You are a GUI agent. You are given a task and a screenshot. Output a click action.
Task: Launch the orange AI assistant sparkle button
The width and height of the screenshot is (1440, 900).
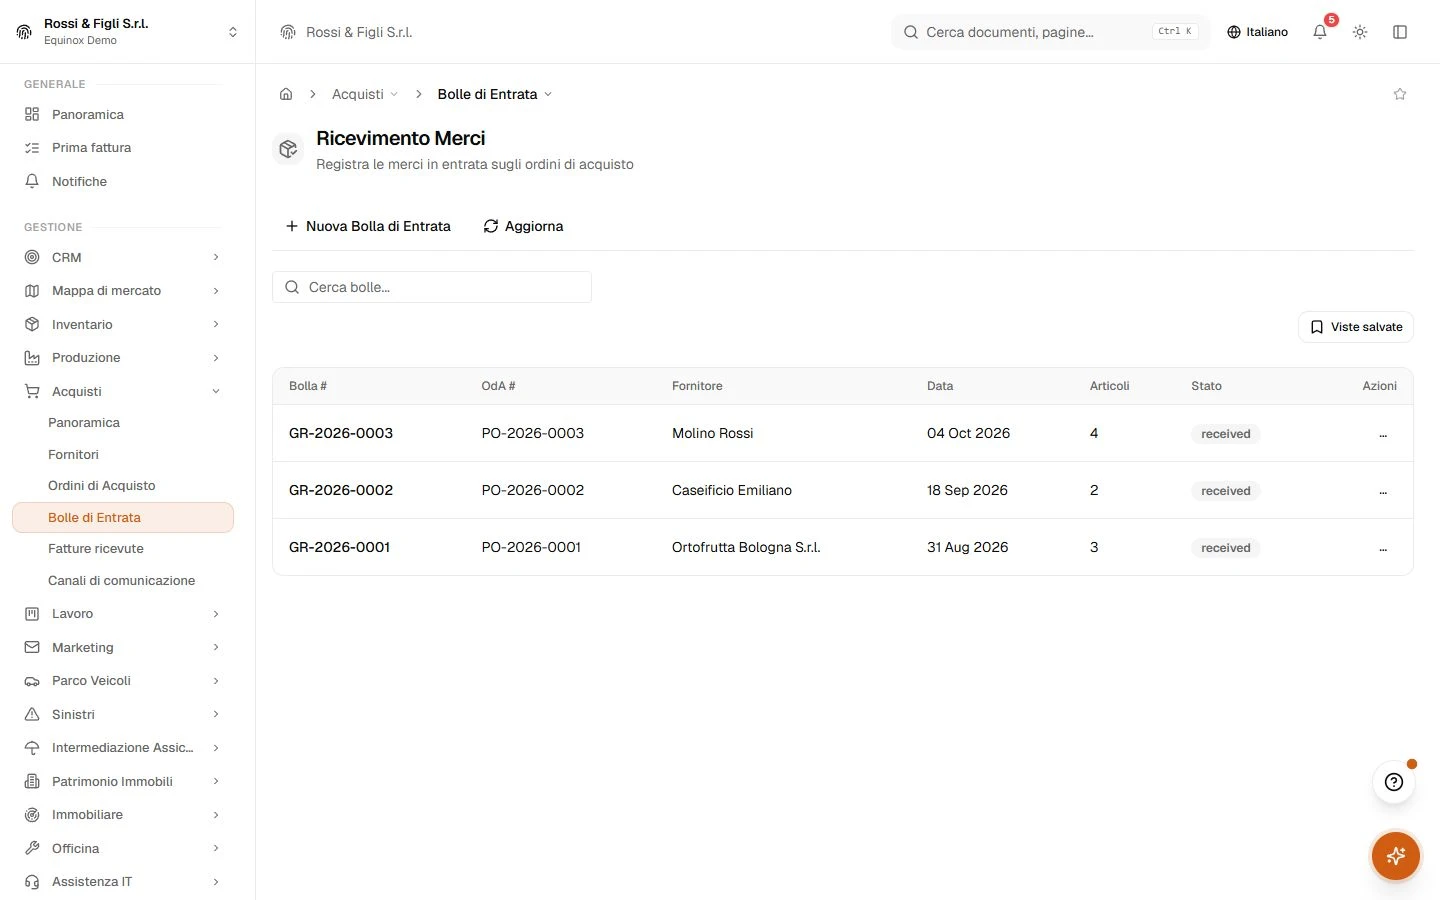(x=1396, y=856)
